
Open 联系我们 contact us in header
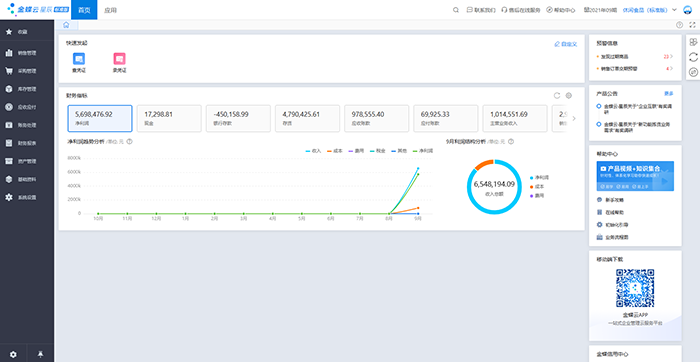pos(481,10)
